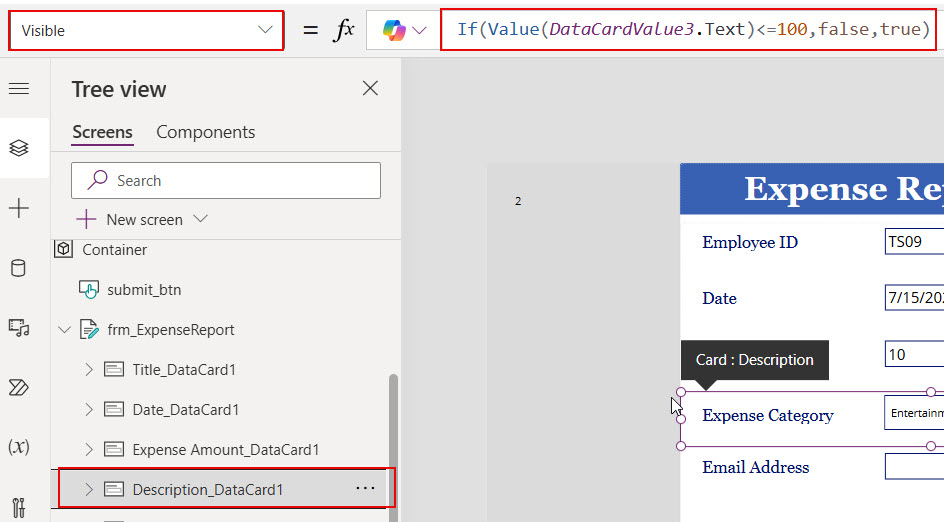Select frm_ExpenseReport in the tree
944x522 pixels.
170,330
